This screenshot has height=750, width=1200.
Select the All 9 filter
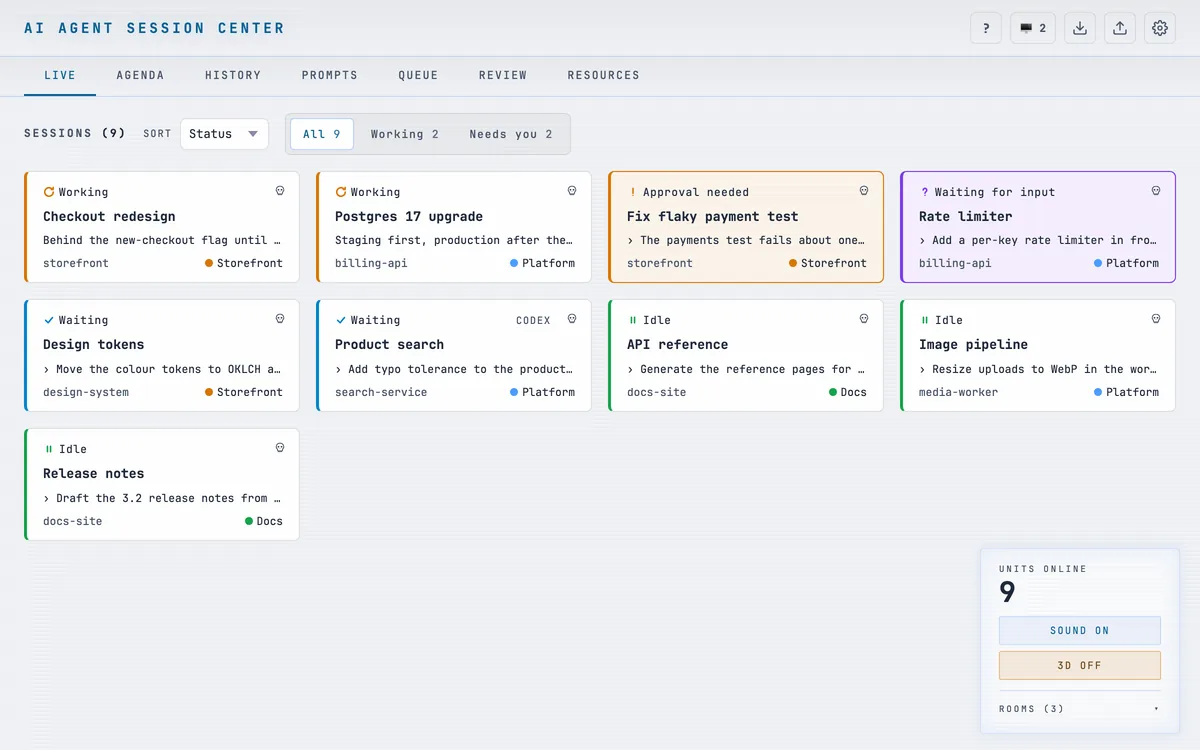coord(322,134)
